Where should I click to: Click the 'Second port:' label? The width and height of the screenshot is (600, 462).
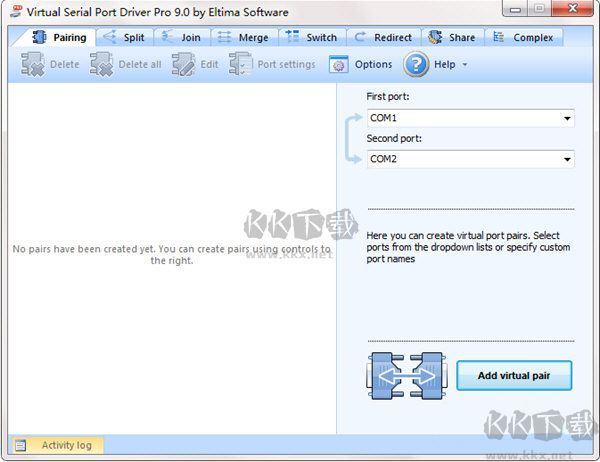394,138
